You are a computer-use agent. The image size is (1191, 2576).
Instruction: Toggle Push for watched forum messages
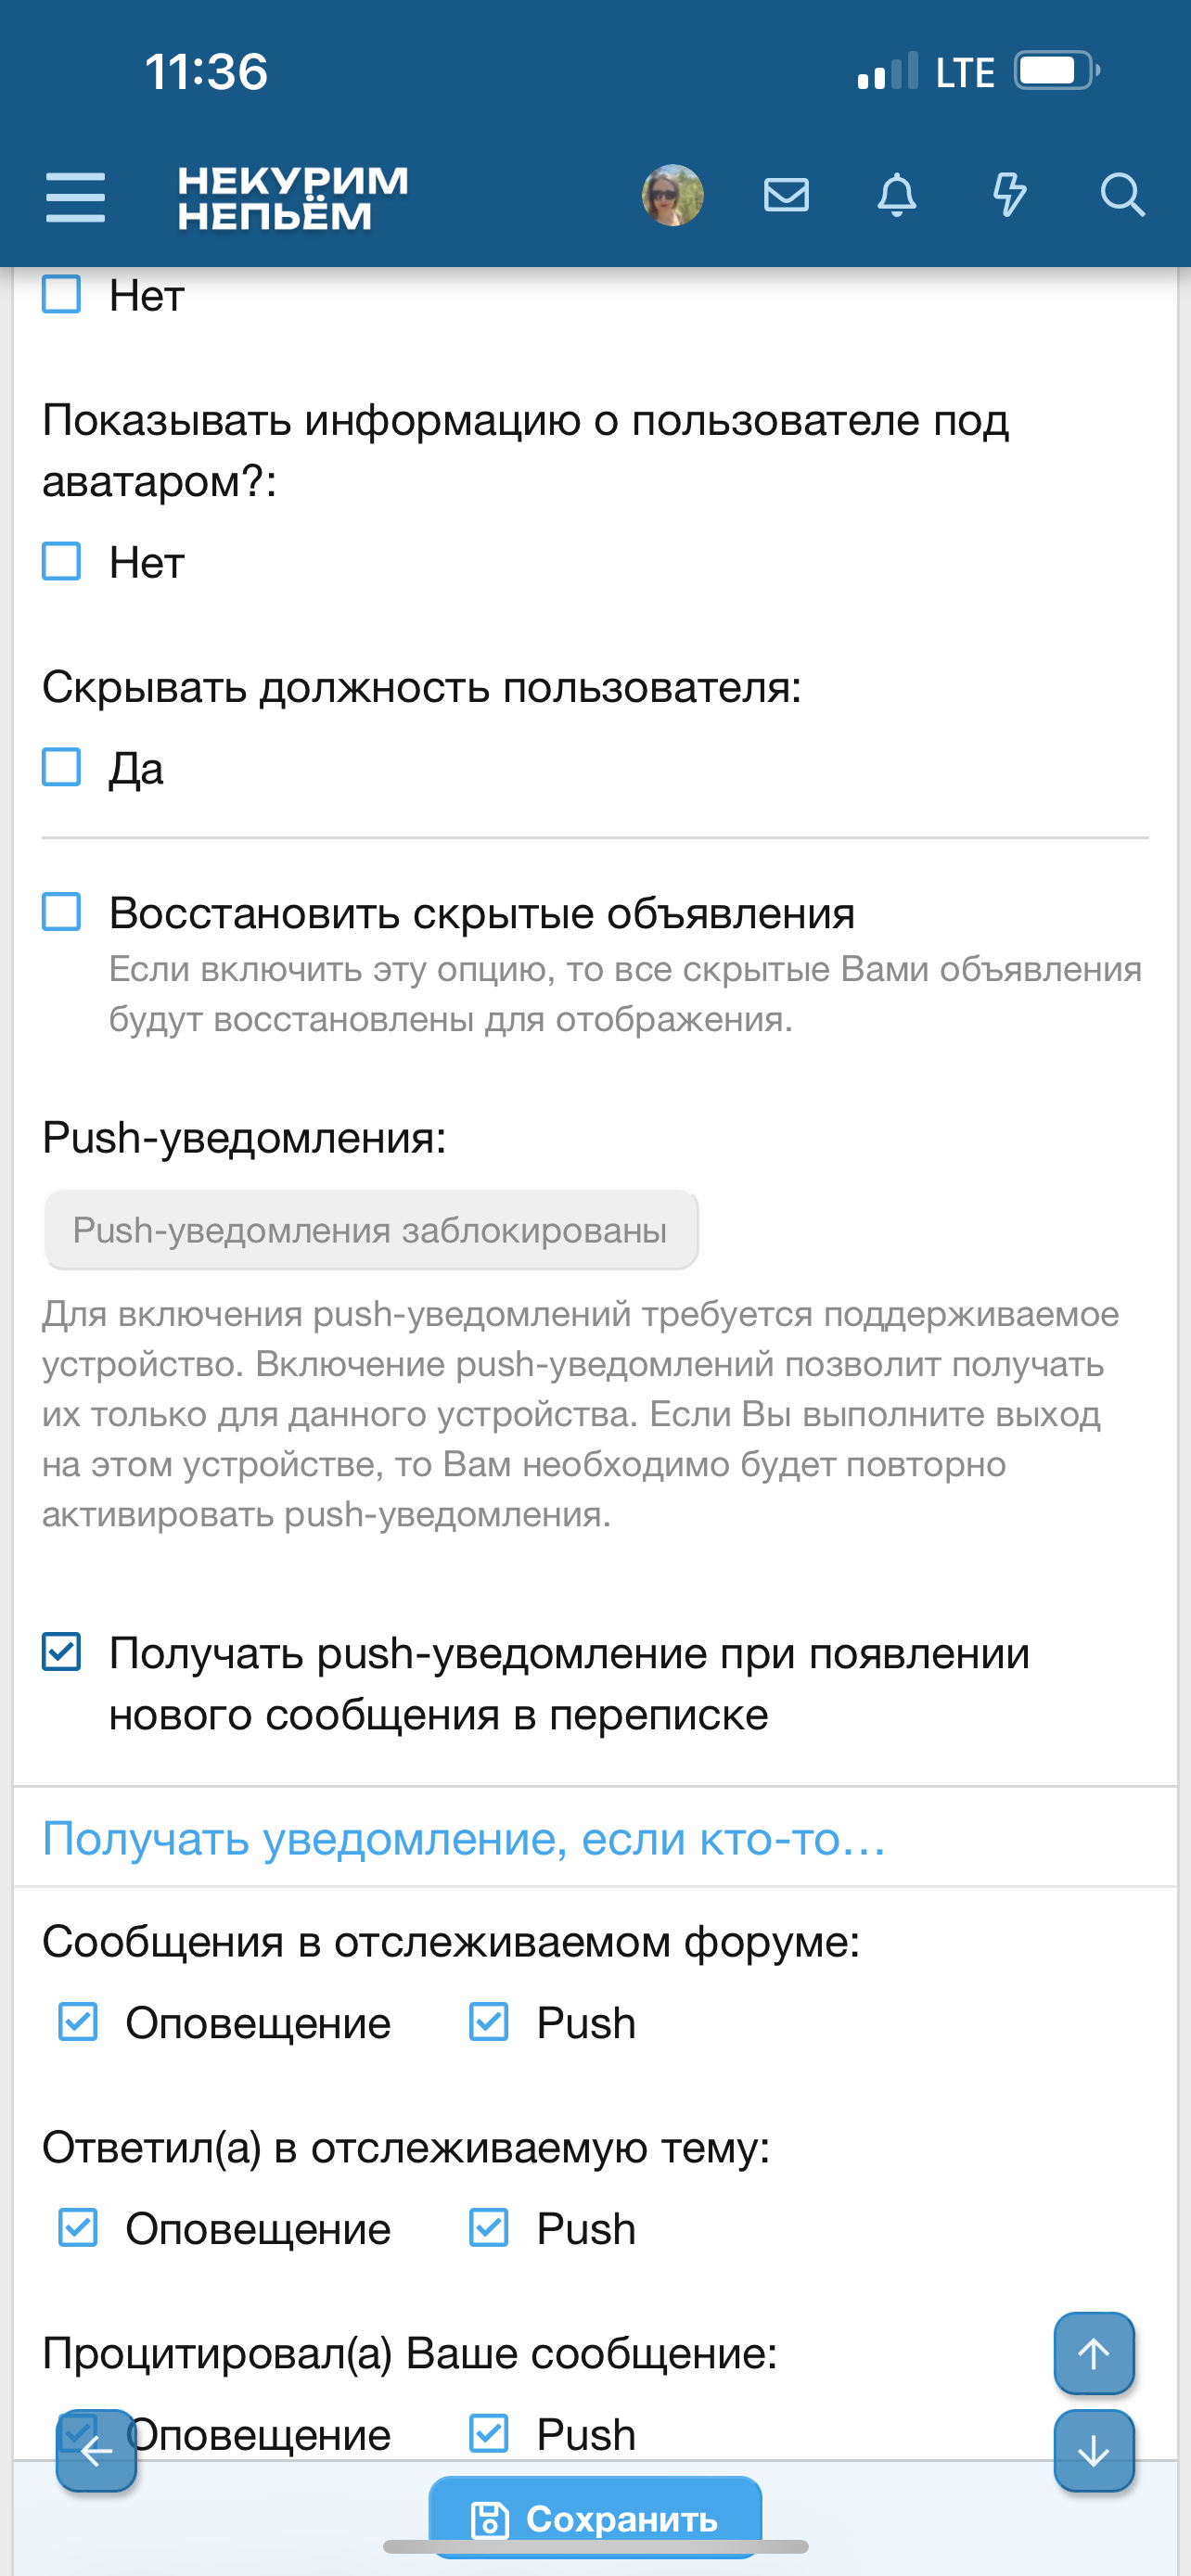coord(489,2022)
